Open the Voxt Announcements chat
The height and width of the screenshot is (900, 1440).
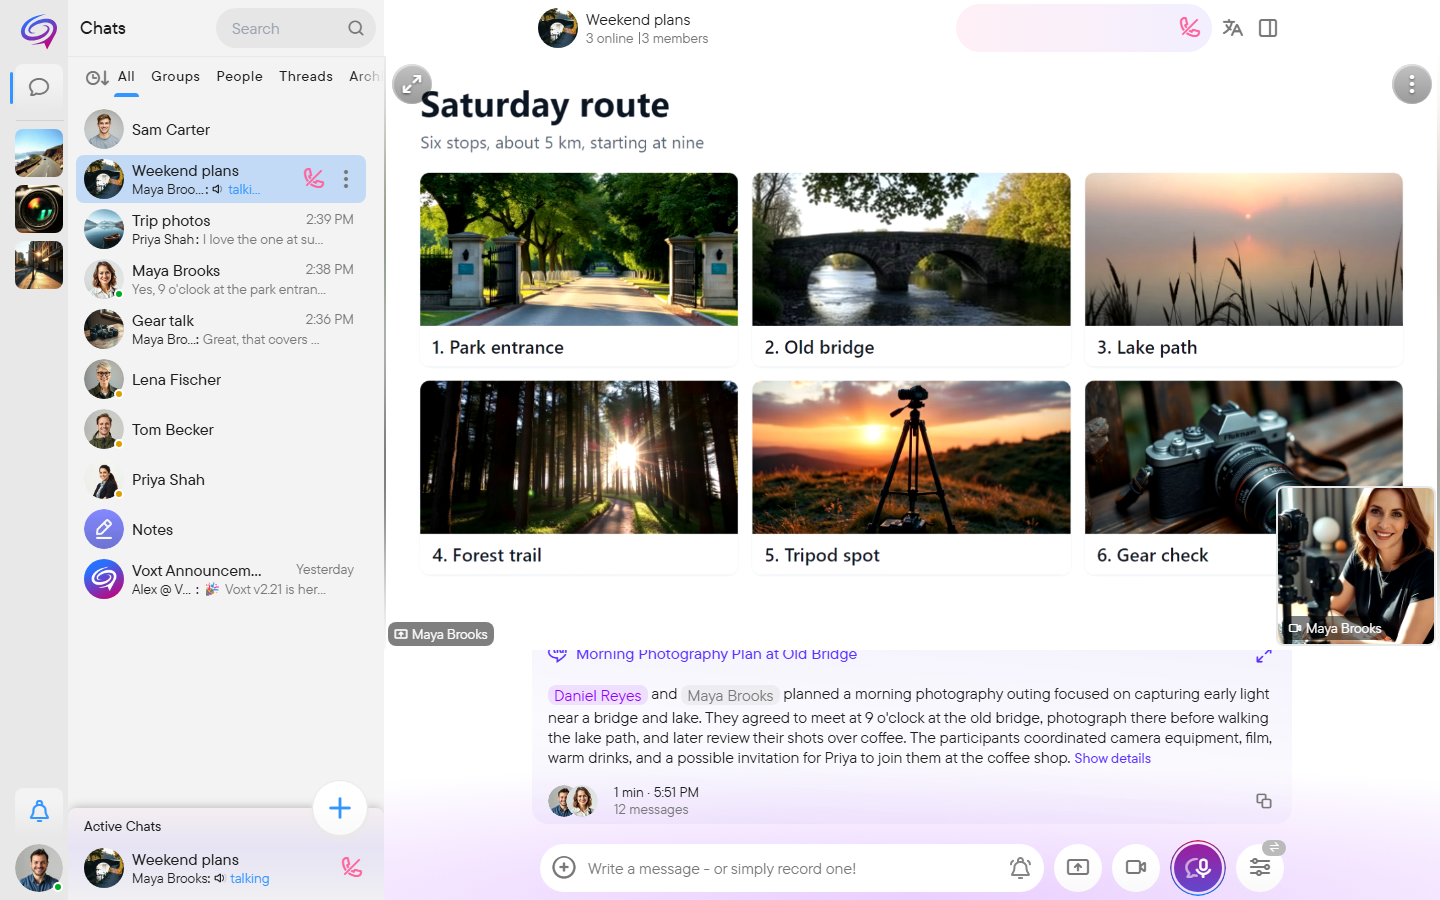[x=221, y=579]
